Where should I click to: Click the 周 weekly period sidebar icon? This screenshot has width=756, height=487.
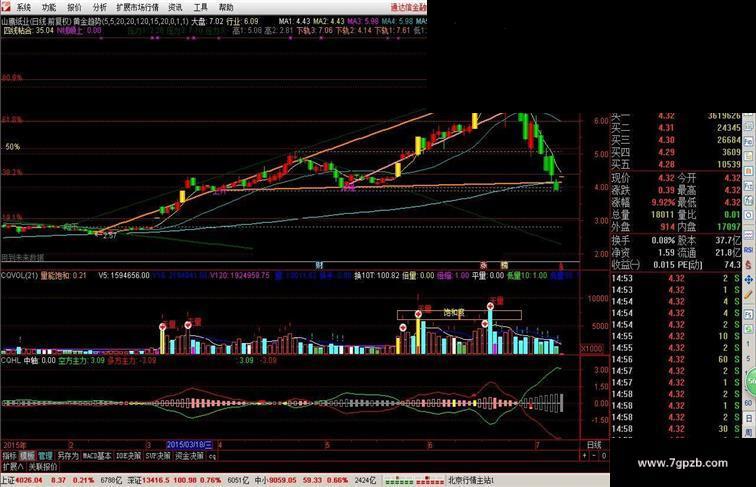[749, 432]
